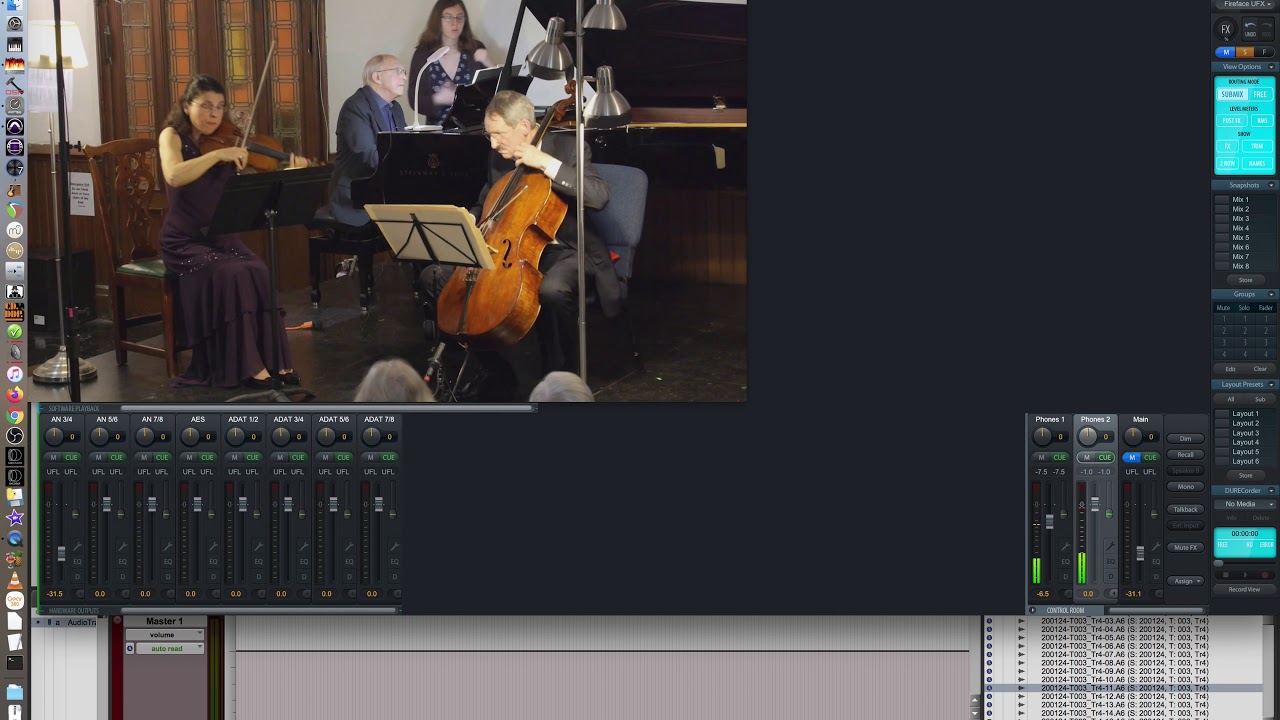
Task: Open the wrench settings for AN 3/4 channel
Action: tap(77, 547)
